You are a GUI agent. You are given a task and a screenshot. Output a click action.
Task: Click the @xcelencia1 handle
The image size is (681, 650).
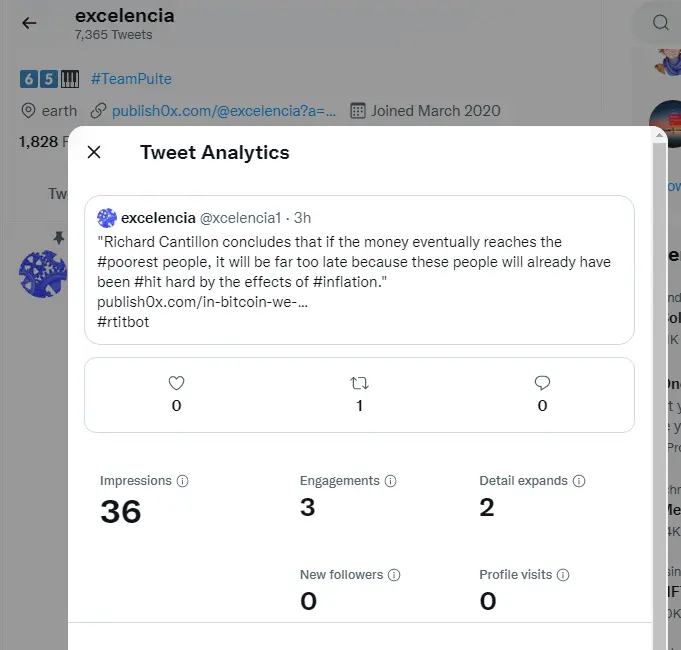click(x=240, y=218)
